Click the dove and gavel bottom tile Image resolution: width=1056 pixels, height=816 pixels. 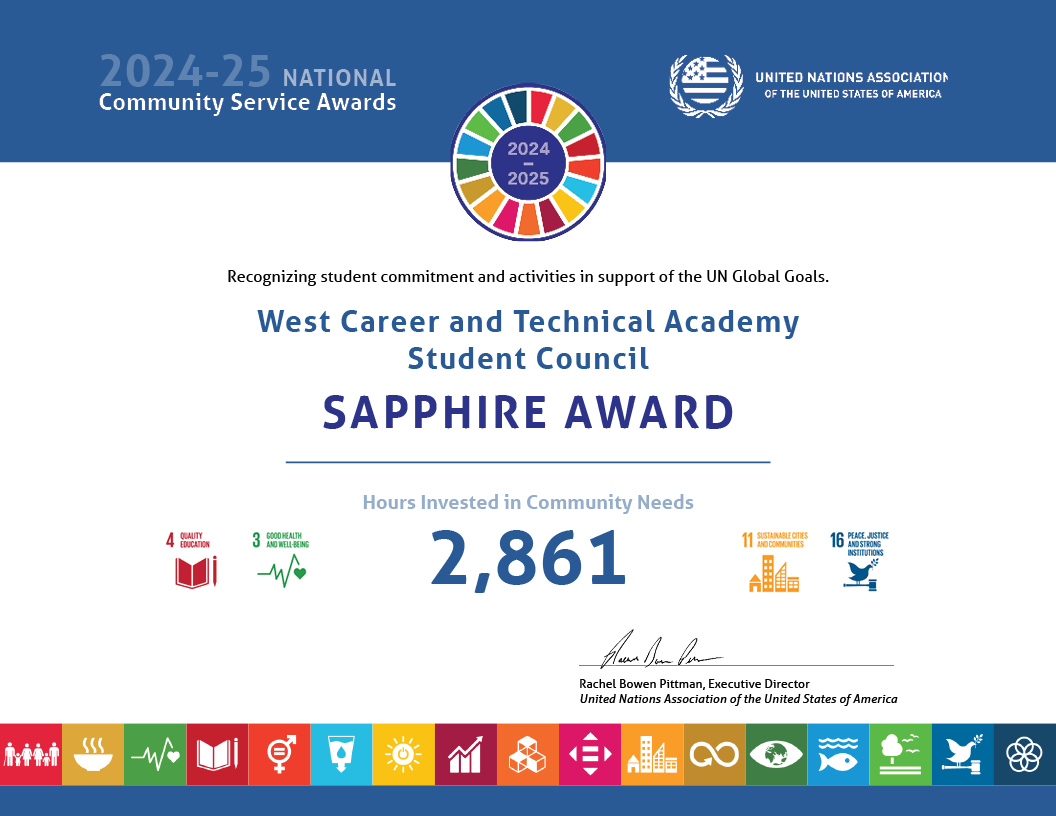pos(963,754)
